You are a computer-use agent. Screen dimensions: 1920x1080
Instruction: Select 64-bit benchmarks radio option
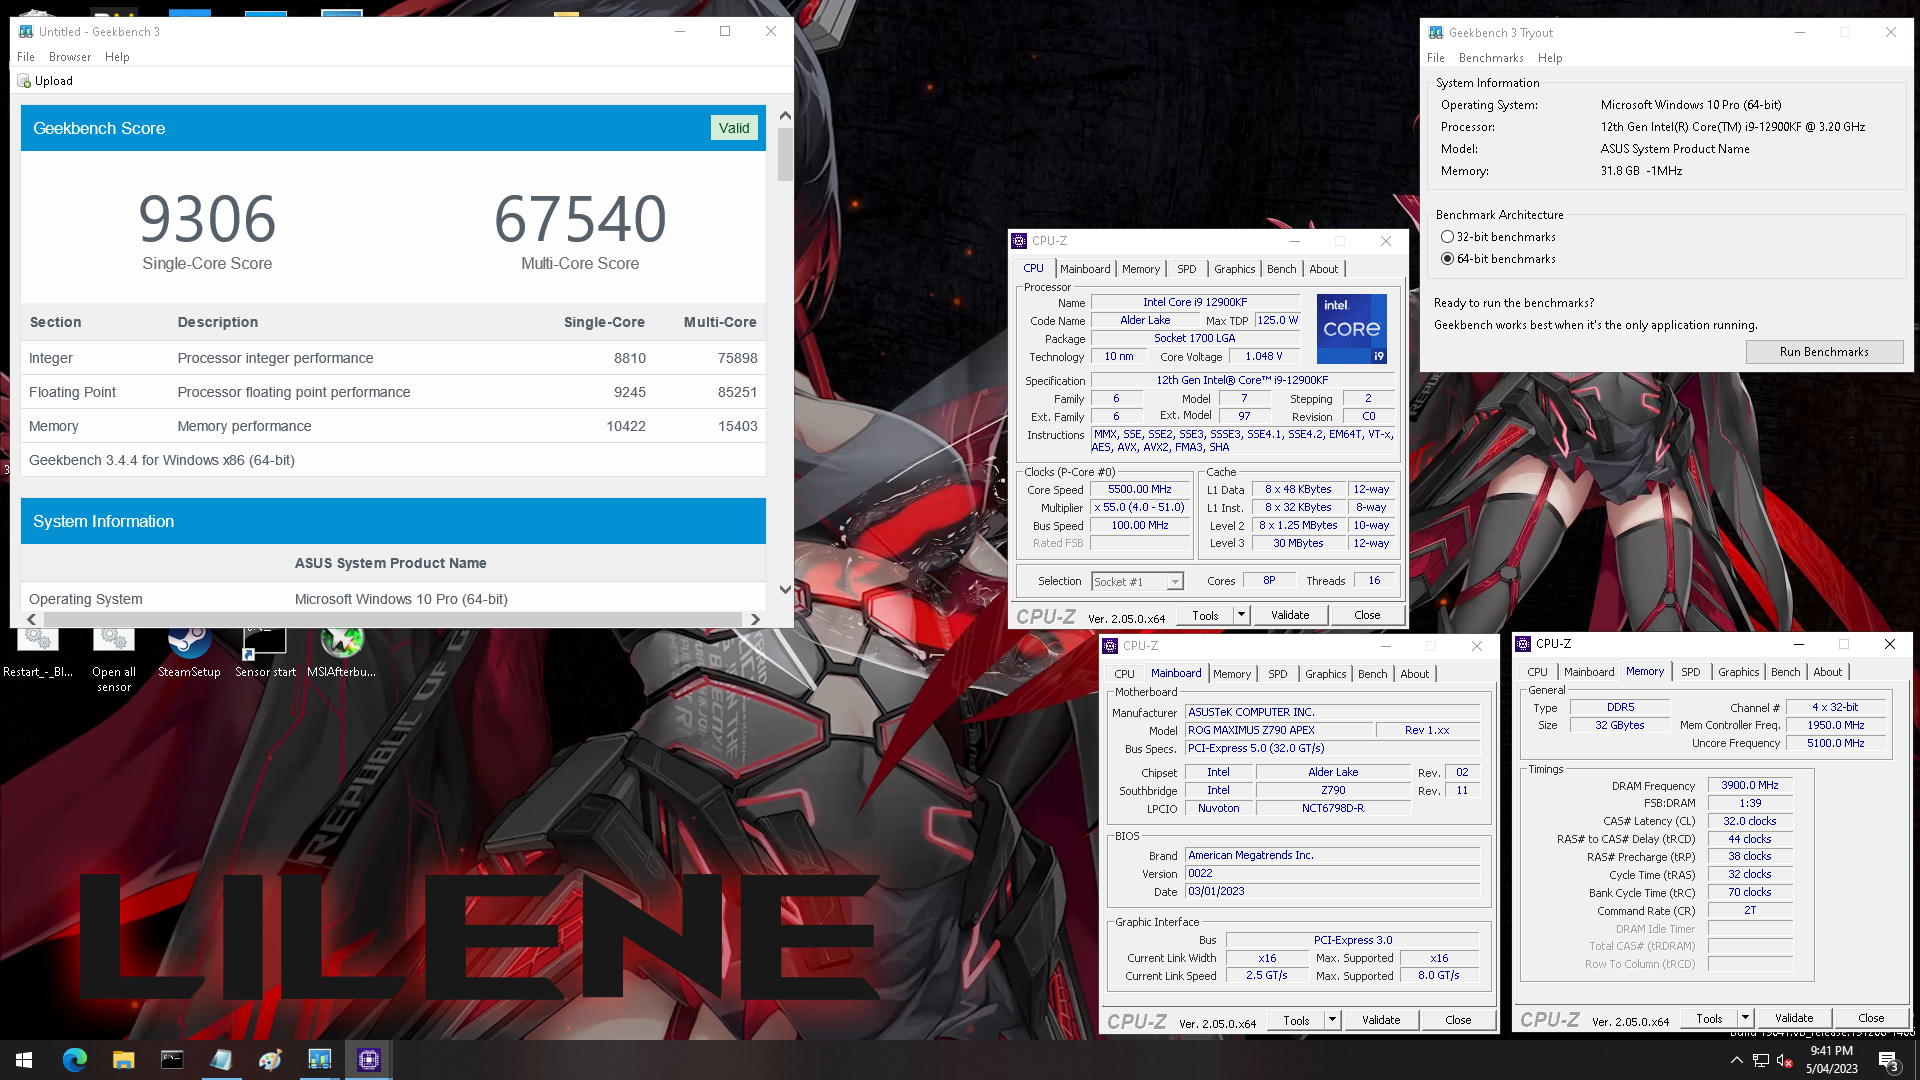[x=1447, y=259]
